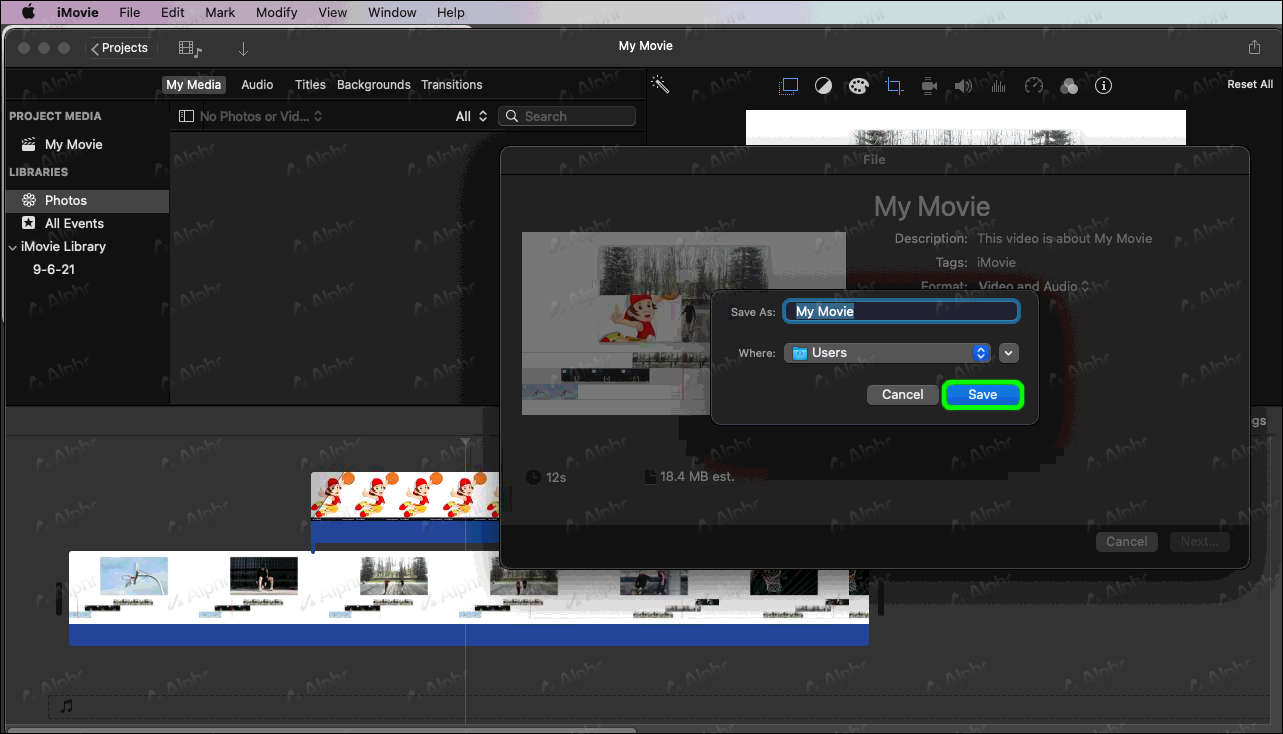Click the Reset All button
Screen dimensions: 1283x734
tap(1249, 84)
